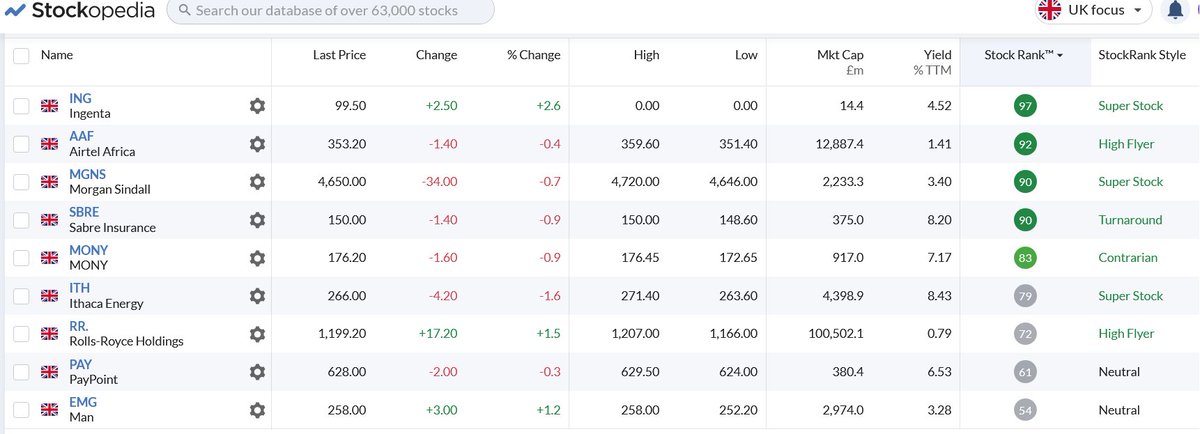The width and height of the screenshot is (1200, 434).
Task: Click Ingenta's StockRank 97 badge
Action: click(1024, 106)
